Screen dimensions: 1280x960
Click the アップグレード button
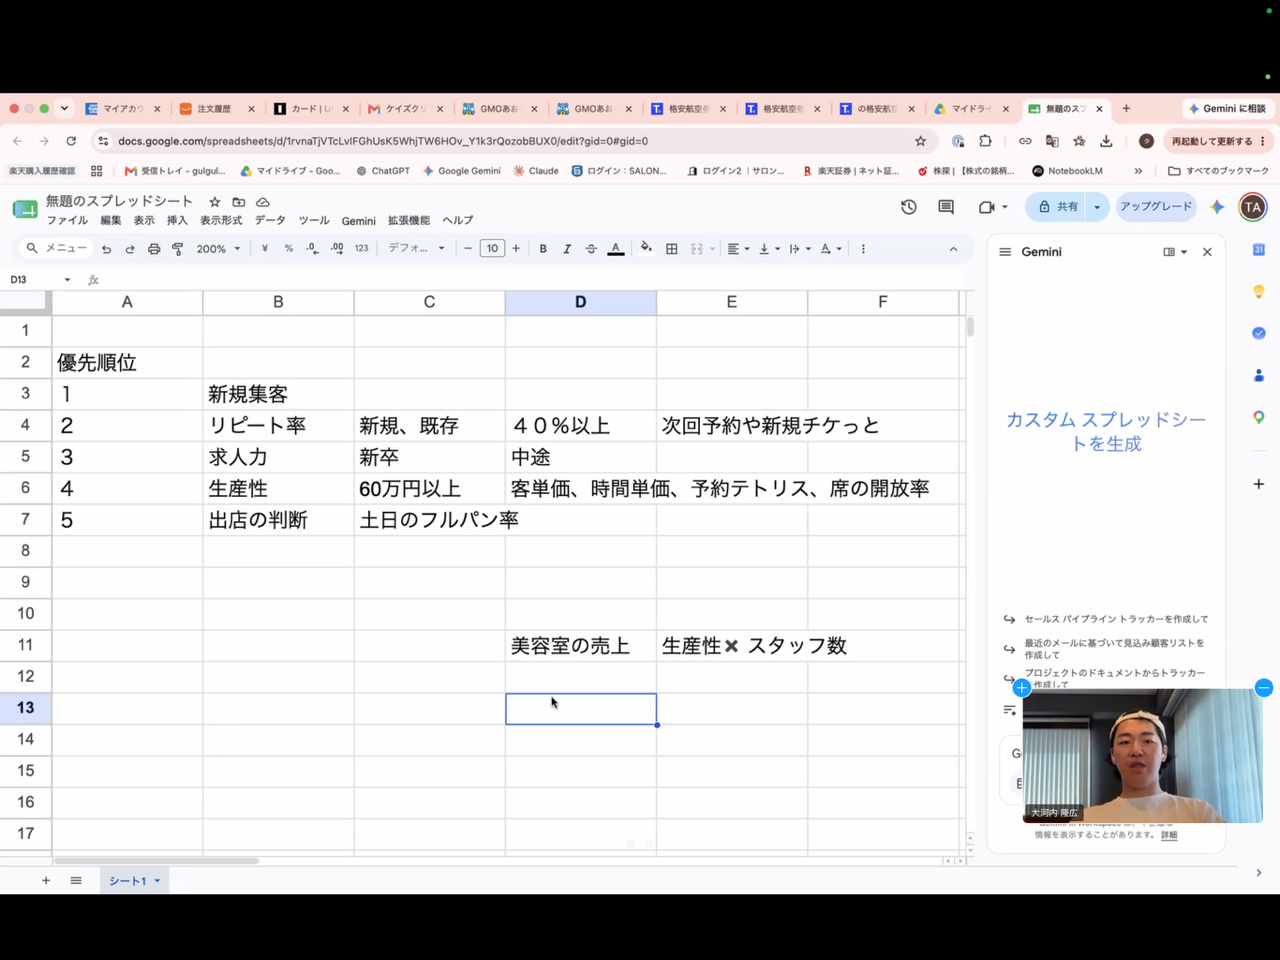1156,206
